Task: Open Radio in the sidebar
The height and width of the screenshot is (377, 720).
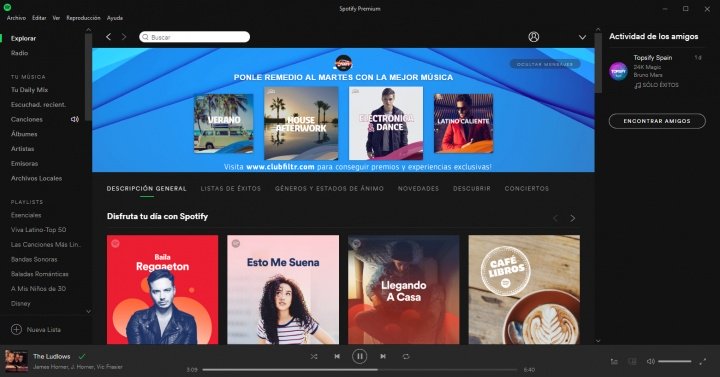Action: (19, 53)
